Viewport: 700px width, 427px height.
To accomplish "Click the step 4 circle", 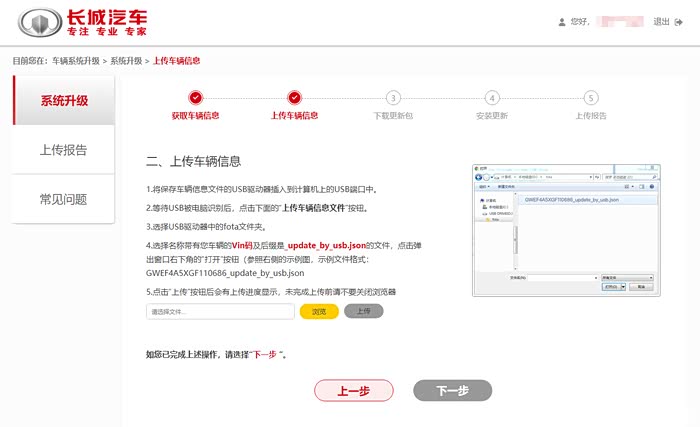I will [492, 97].
